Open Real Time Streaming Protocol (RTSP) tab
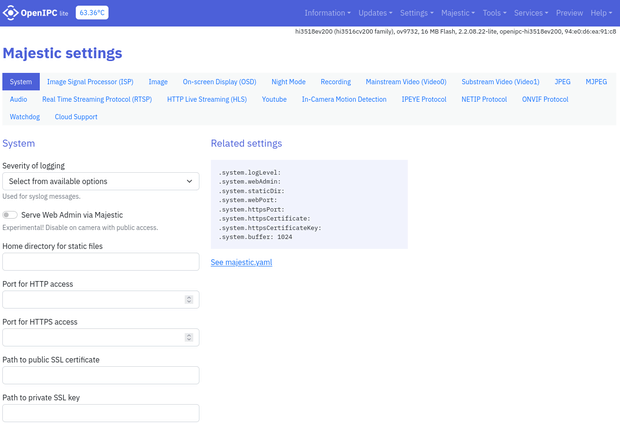This screenshot has height=424, width=620. pyautogui.click(x=97, y=99)
